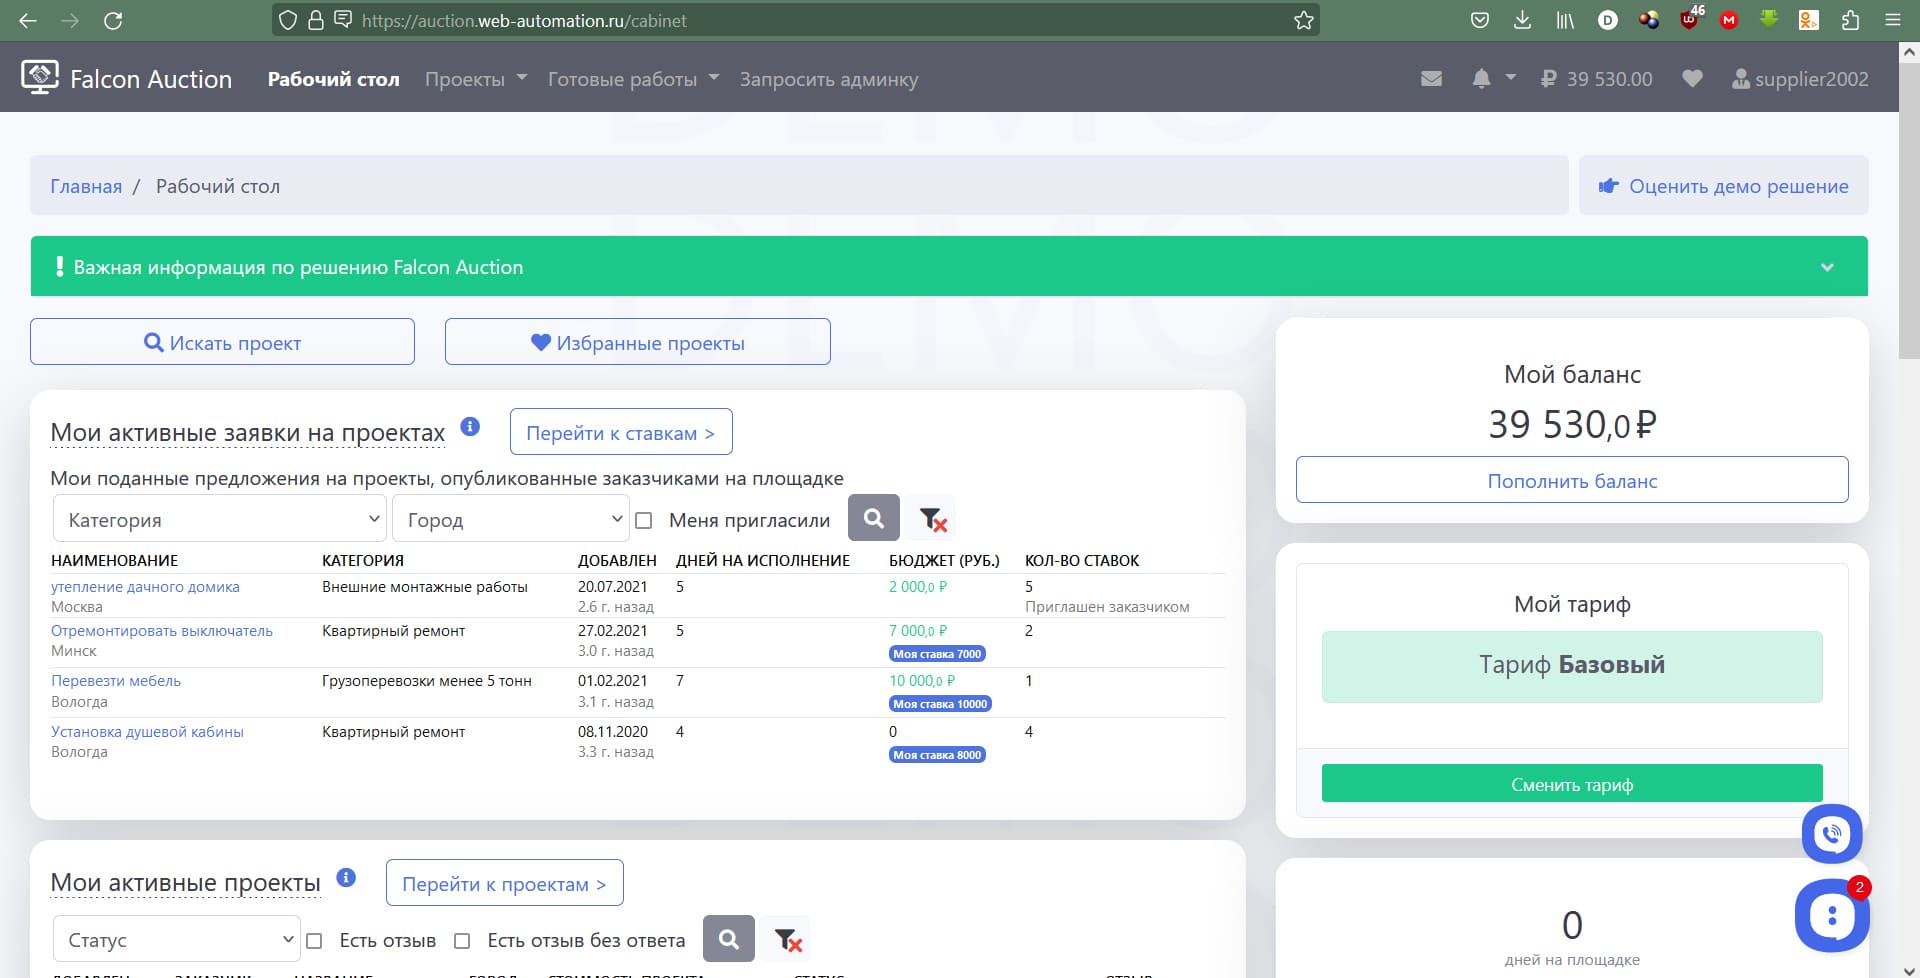The width and height of the screenshot is (1920, 978).
Task: Click the info icon beside active bids heading
Action: pyautogui.click(x=470, y=427)
